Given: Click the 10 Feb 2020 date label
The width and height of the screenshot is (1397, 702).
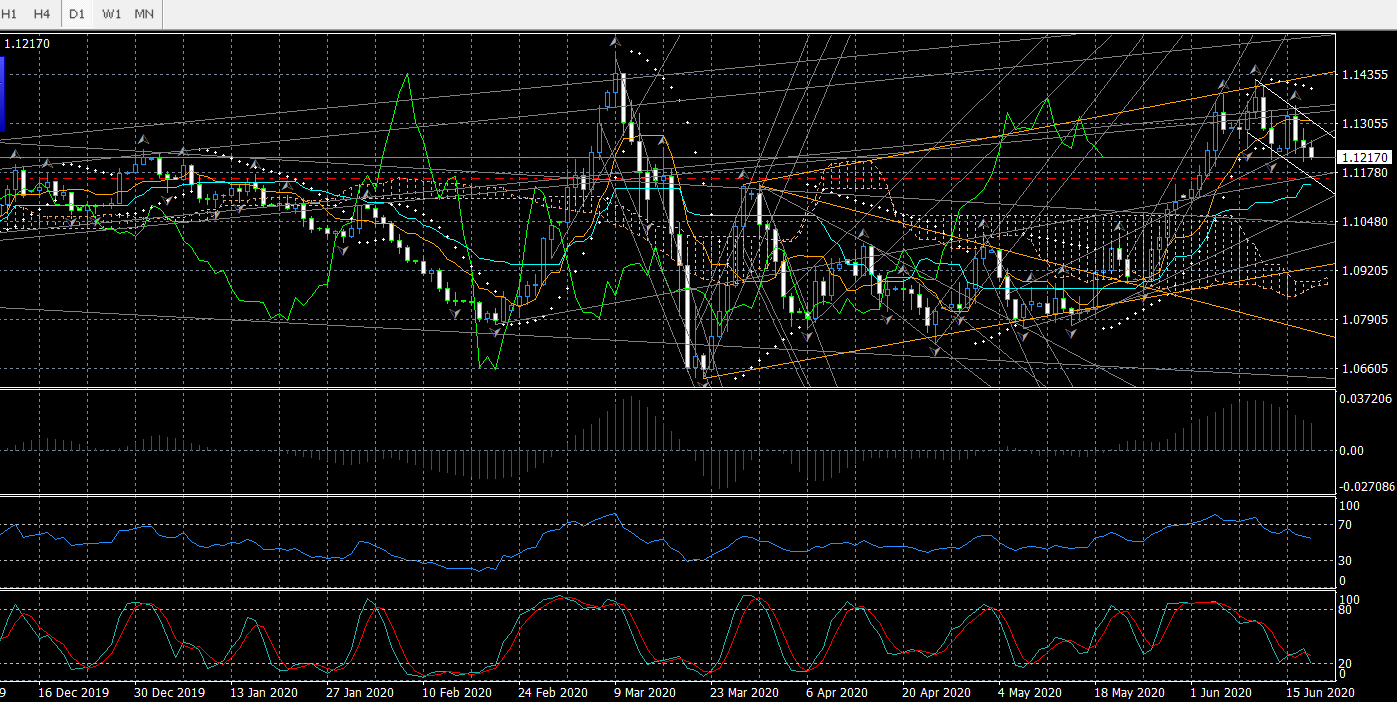Looking at the screenshot, I should (456, 692).
